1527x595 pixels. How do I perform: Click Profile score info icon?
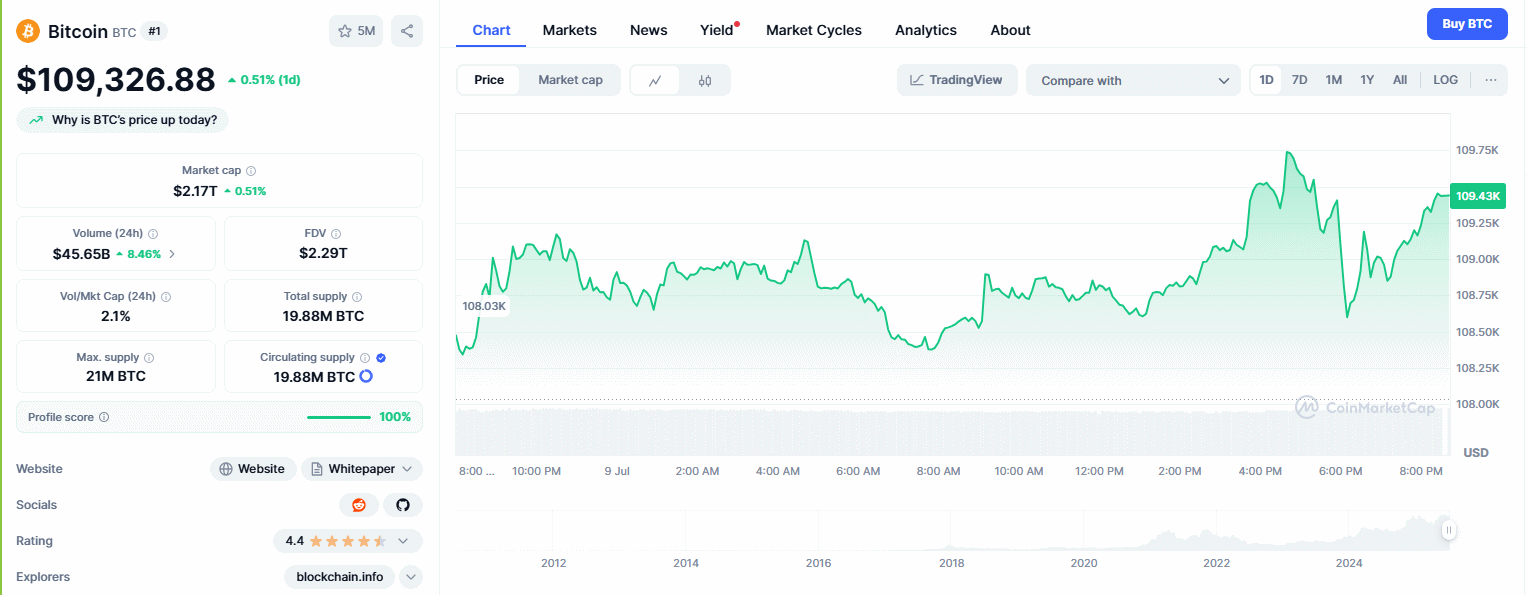(104, 417)
